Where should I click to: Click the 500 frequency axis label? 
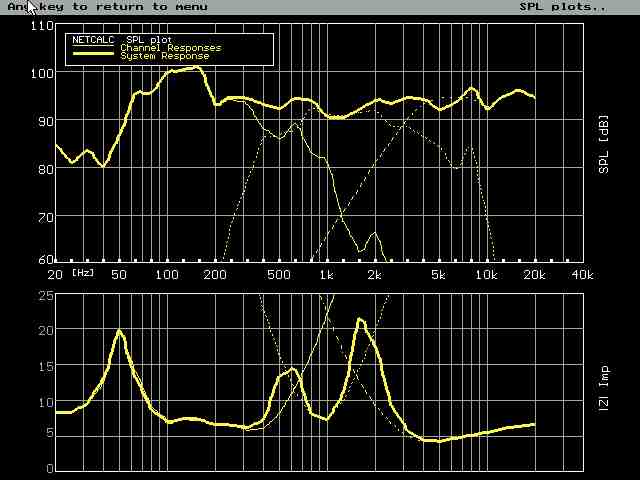(279, 275)
